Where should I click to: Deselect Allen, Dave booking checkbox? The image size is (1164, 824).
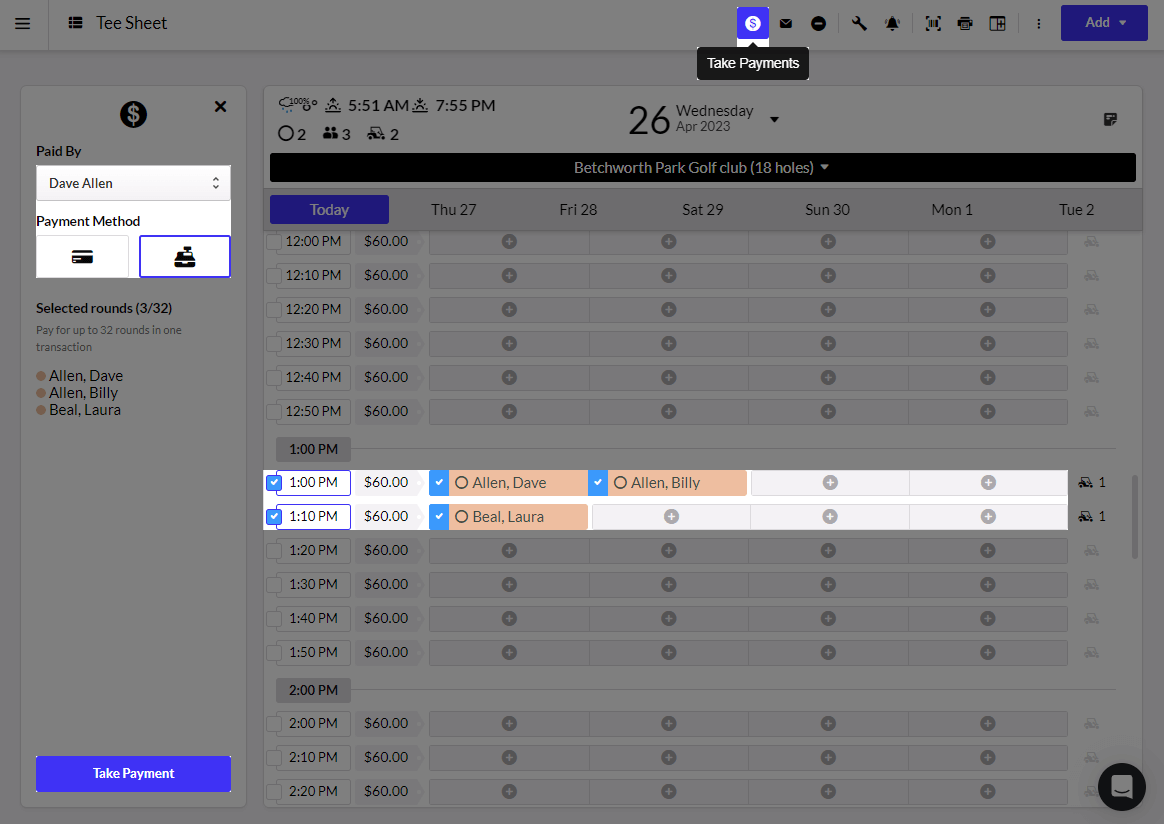pyautogui.click(x=439, y=483)
